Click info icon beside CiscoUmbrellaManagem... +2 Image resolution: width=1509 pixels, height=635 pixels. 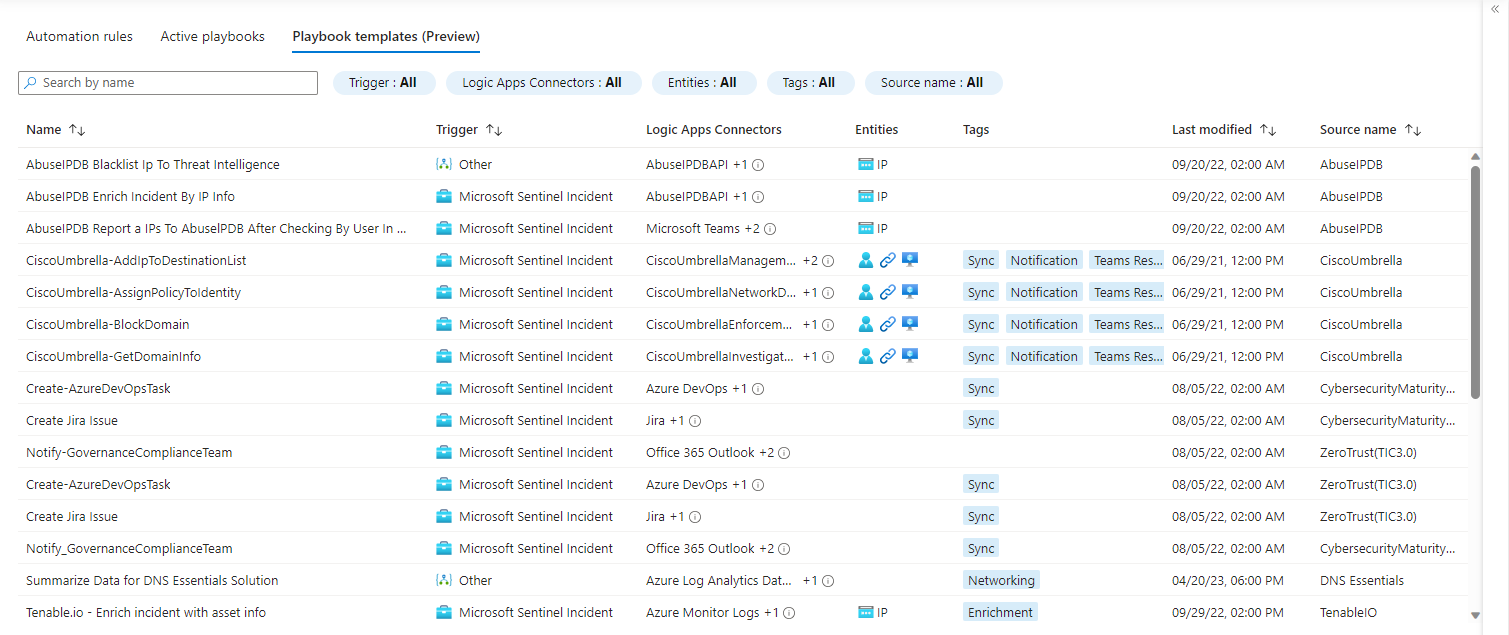pyautogui.click(x=828, y=261)
